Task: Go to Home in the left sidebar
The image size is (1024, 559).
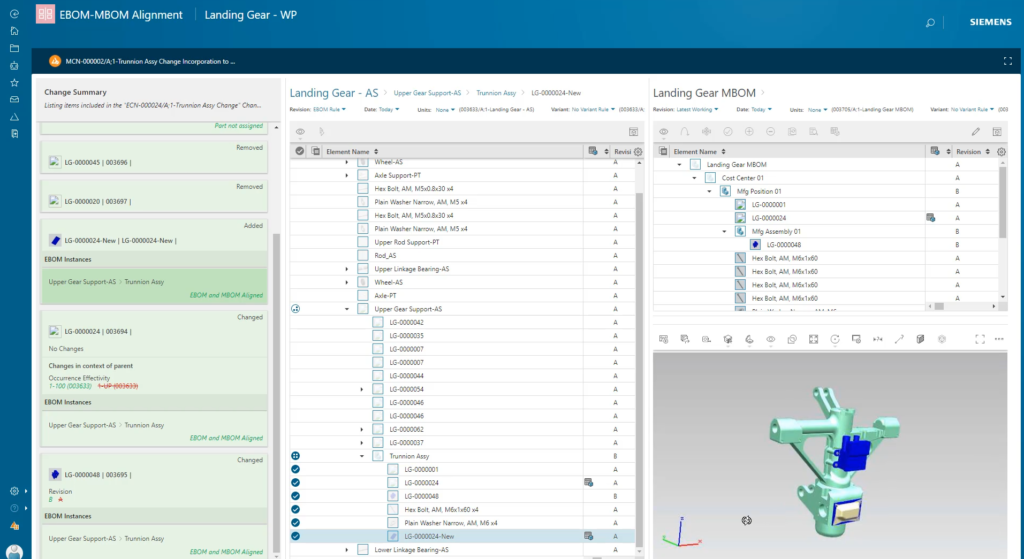Action: point(14,31)
